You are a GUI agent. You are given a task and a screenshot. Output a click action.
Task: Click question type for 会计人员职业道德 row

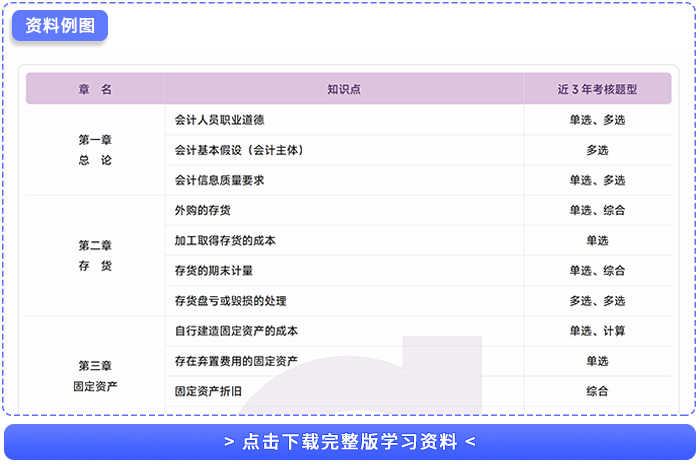click(597, 120)
